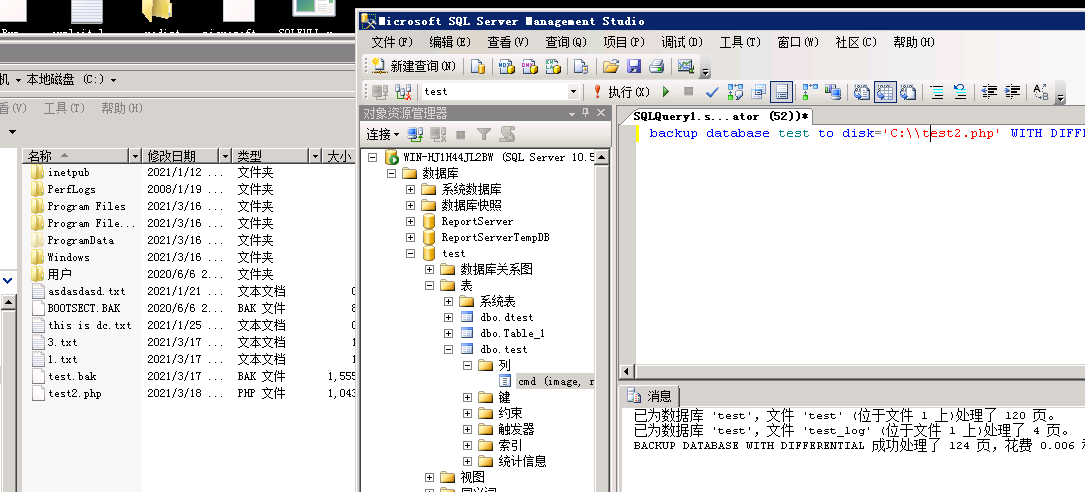Toggle IntelliSense enabled button
This screenshot has width=1085, height=492.
point(781,91)
